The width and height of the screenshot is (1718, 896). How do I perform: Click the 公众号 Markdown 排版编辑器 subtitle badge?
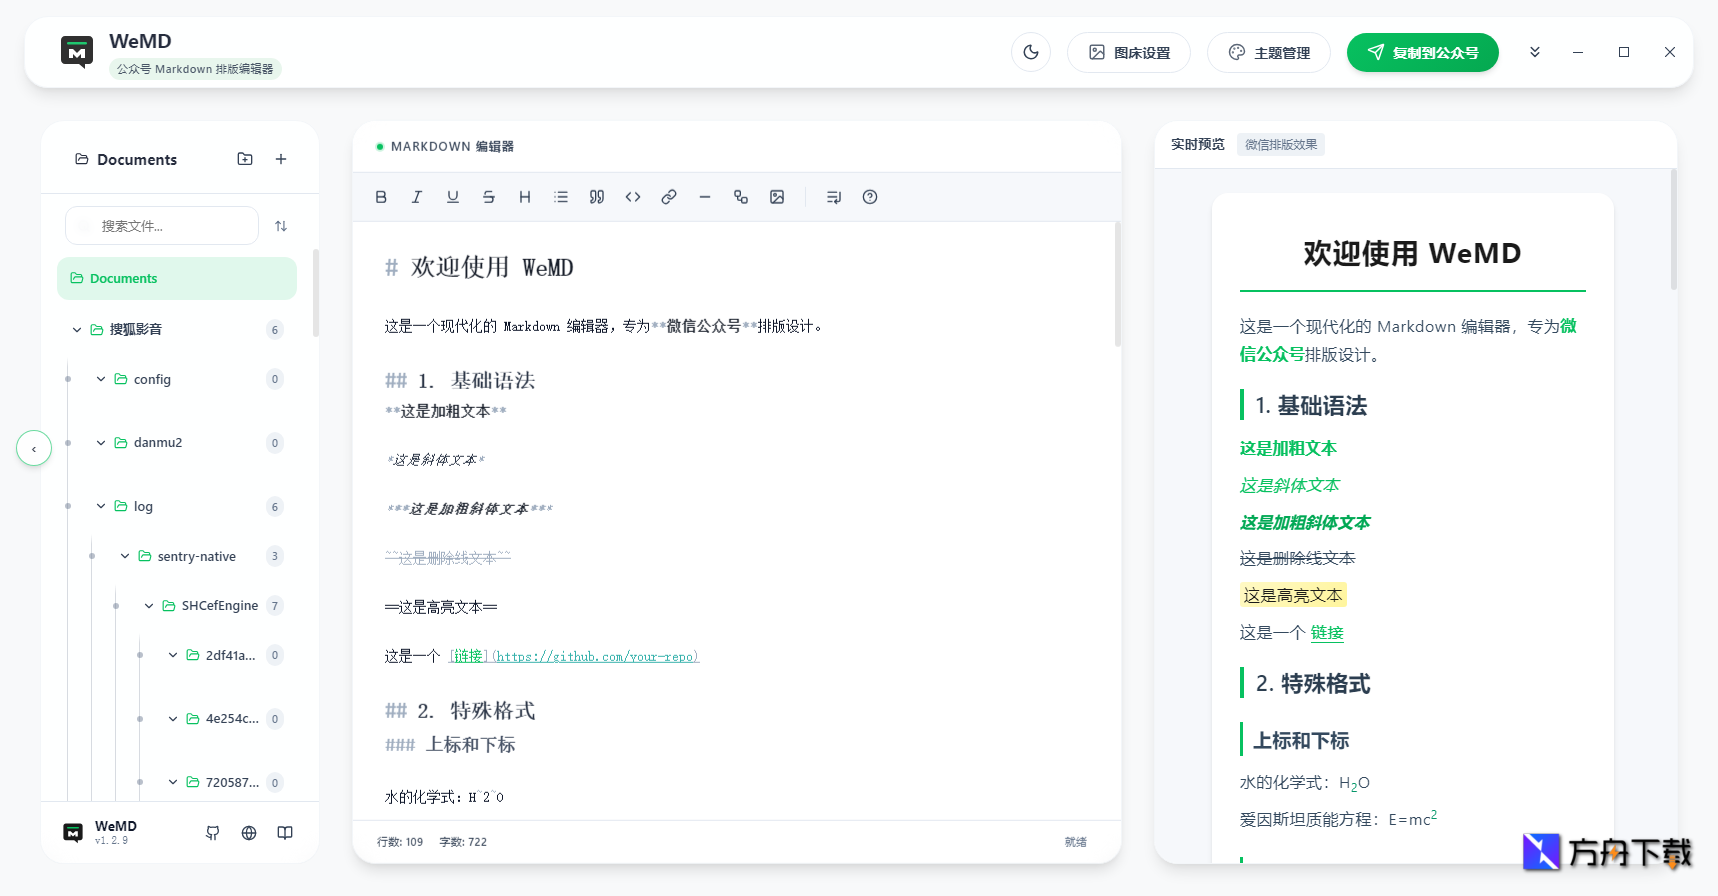[195, 69]
